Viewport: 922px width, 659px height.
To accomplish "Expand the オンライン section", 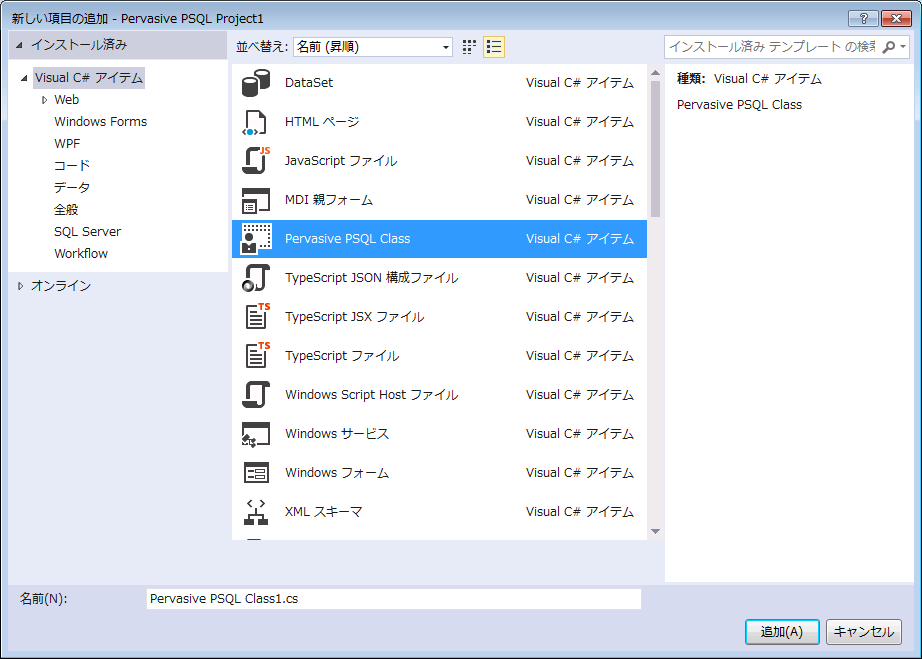I will [x=22, y=286].
